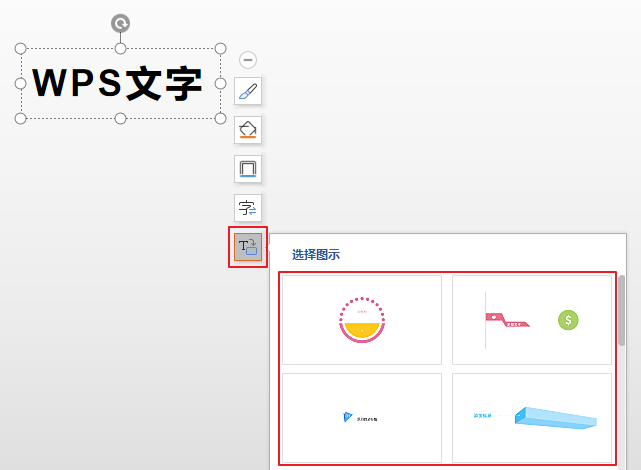
Task: Click the diagram panel vertical scrollbar
Action: tap(621, 311)
